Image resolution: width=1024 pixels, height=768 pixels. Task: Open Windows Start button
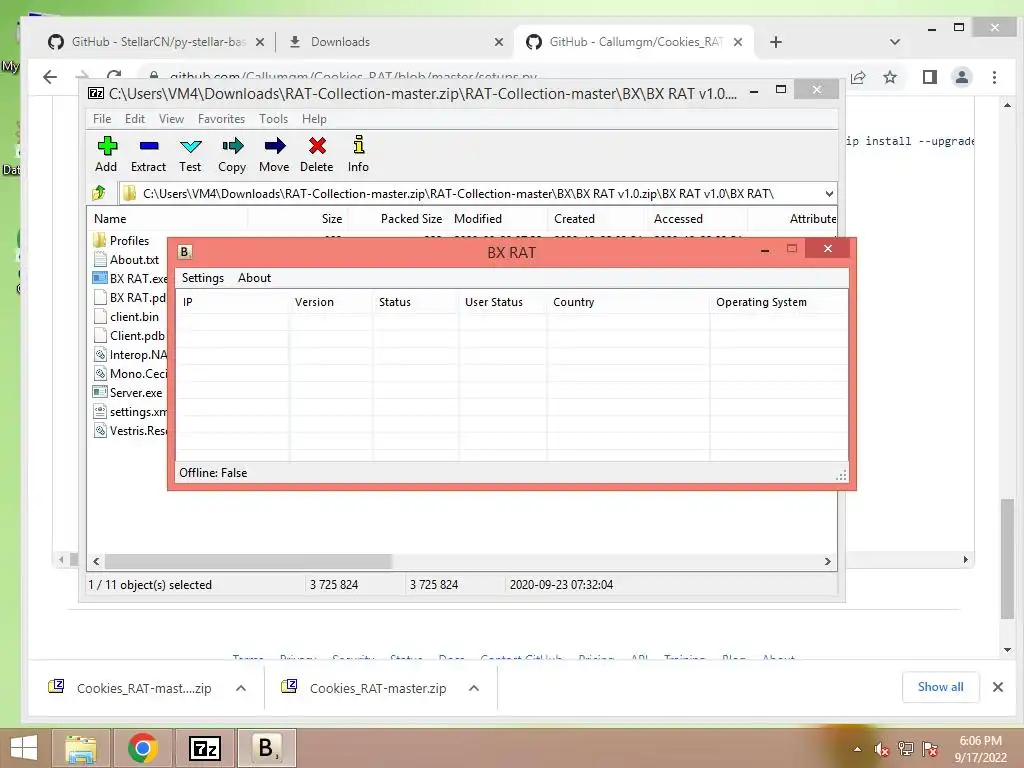pos(24,748)
